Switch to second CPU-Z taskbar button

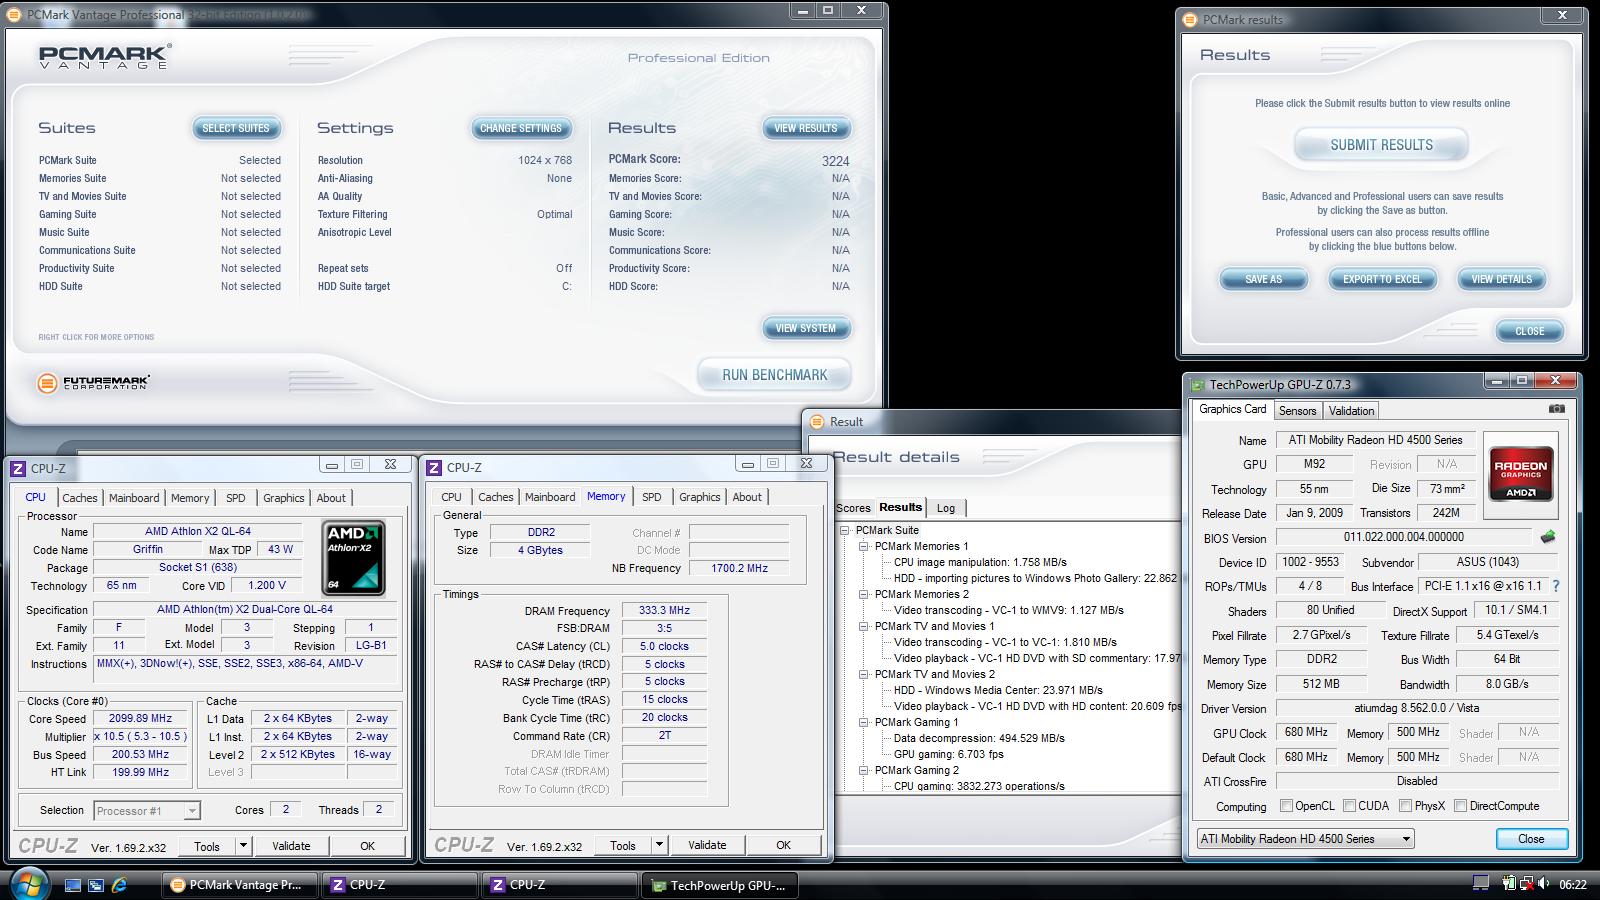point(559,885)
